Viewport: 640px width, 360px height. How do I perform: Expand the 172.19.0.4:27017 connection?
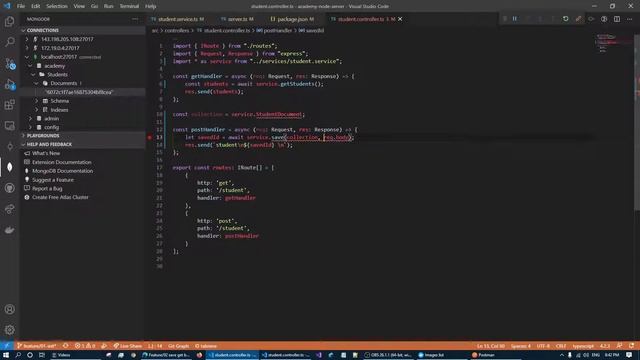point(27,48)
